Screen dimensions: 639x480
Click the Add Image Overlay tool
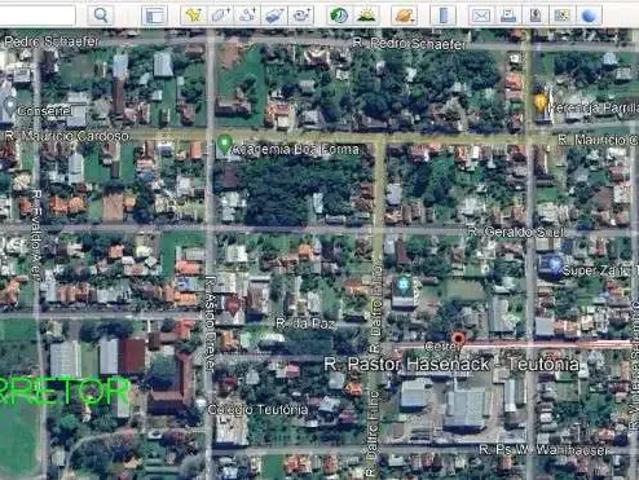pyautogui.click(x=274, y=15)
